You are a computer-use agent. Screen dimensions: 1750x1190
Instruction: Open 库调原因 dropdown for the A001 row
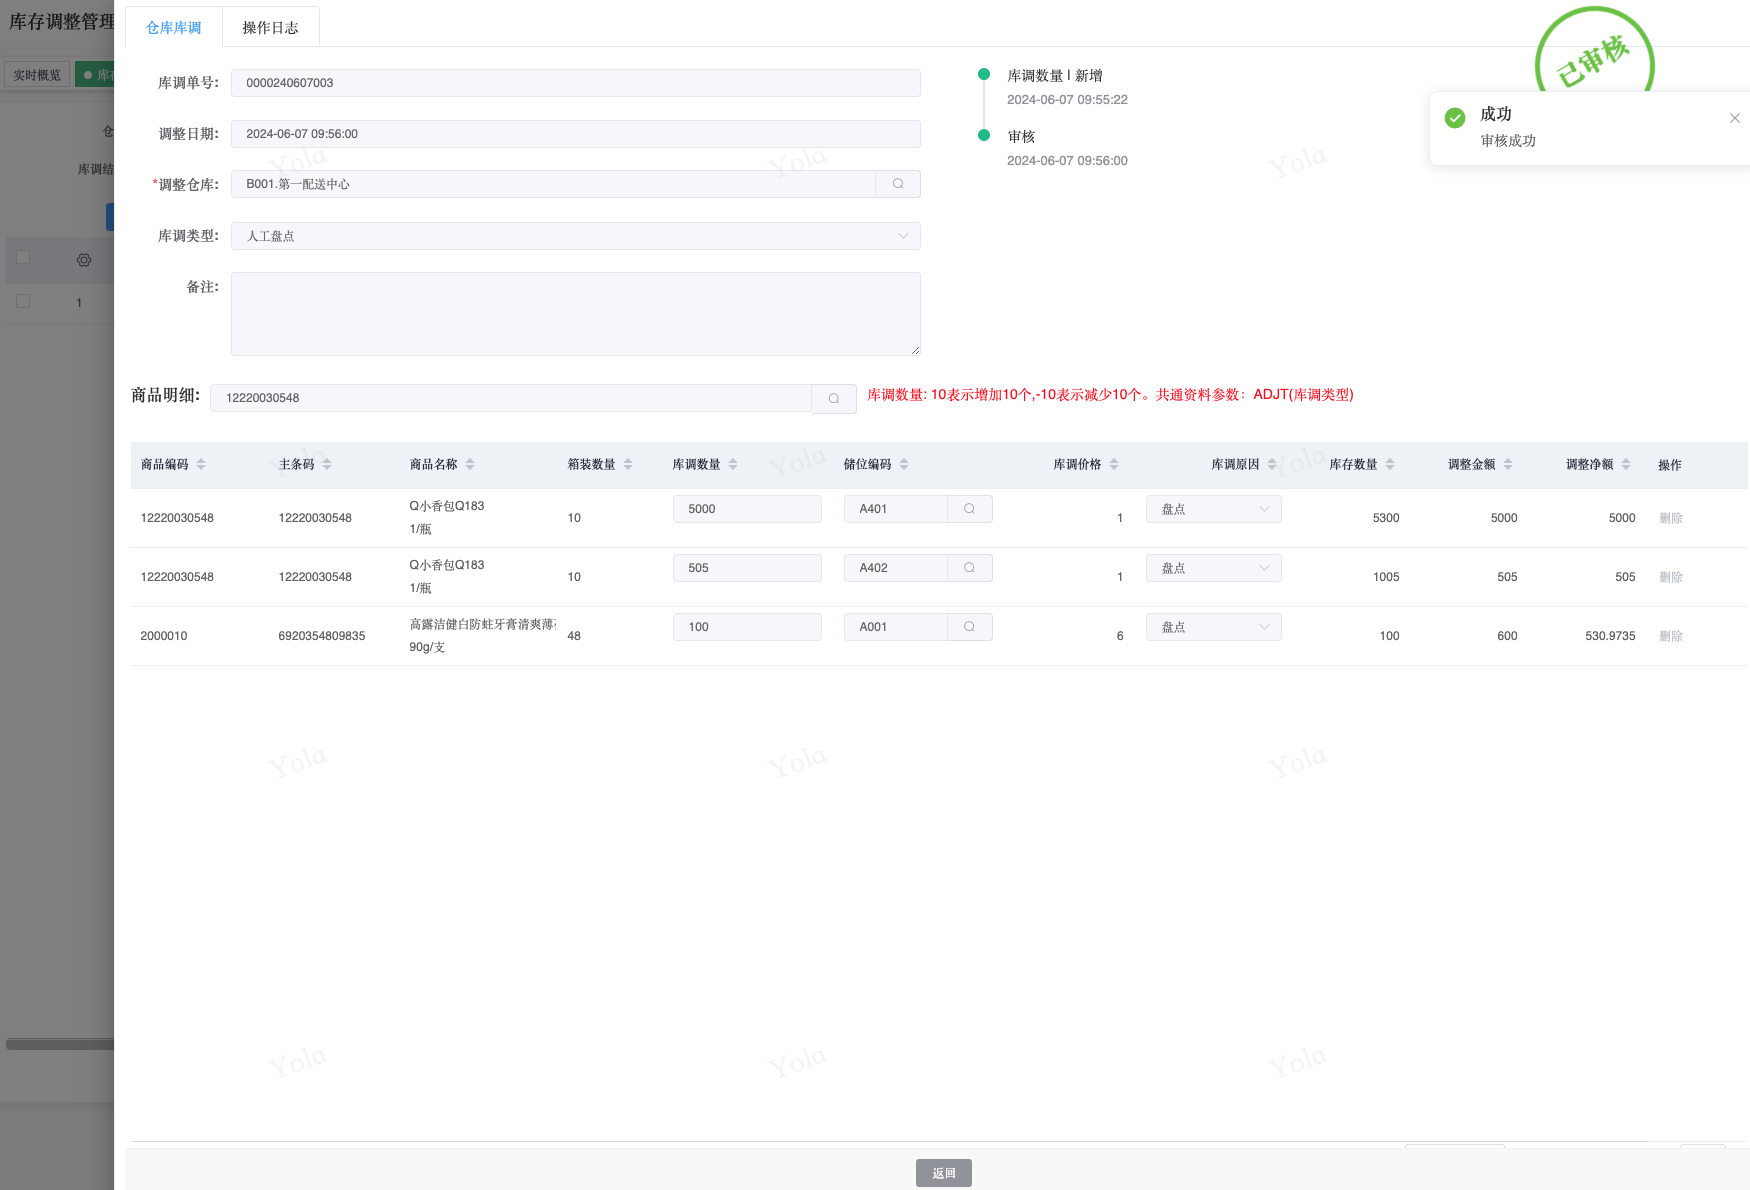[x=1214, y=627]
